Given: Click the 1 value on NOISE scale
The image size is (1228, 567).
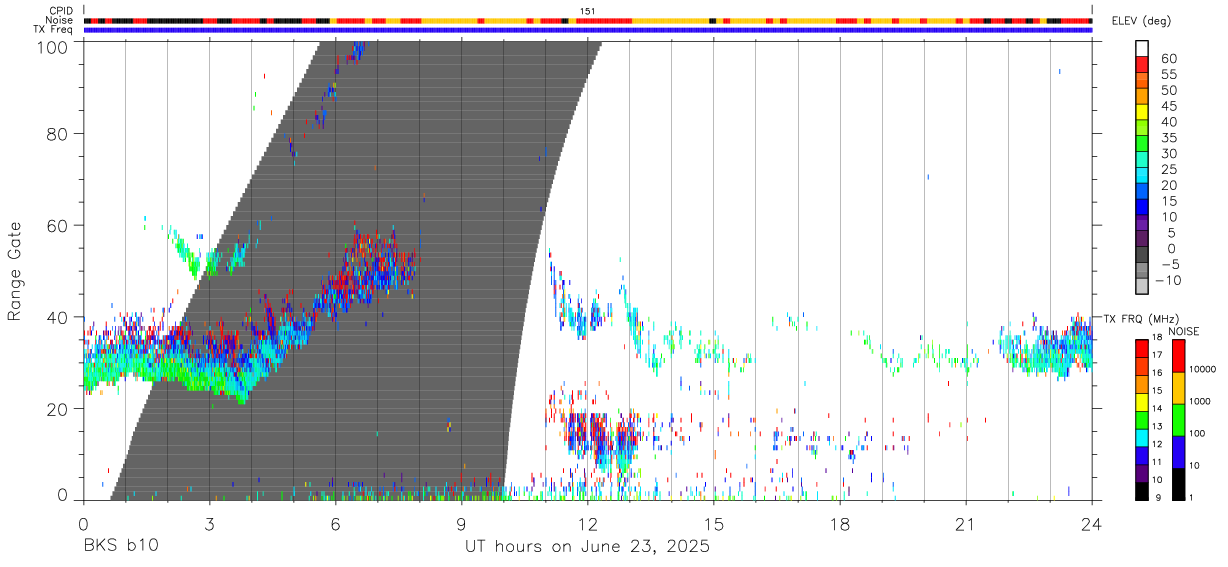Looking at the screenshot, I should [1190, 497].
